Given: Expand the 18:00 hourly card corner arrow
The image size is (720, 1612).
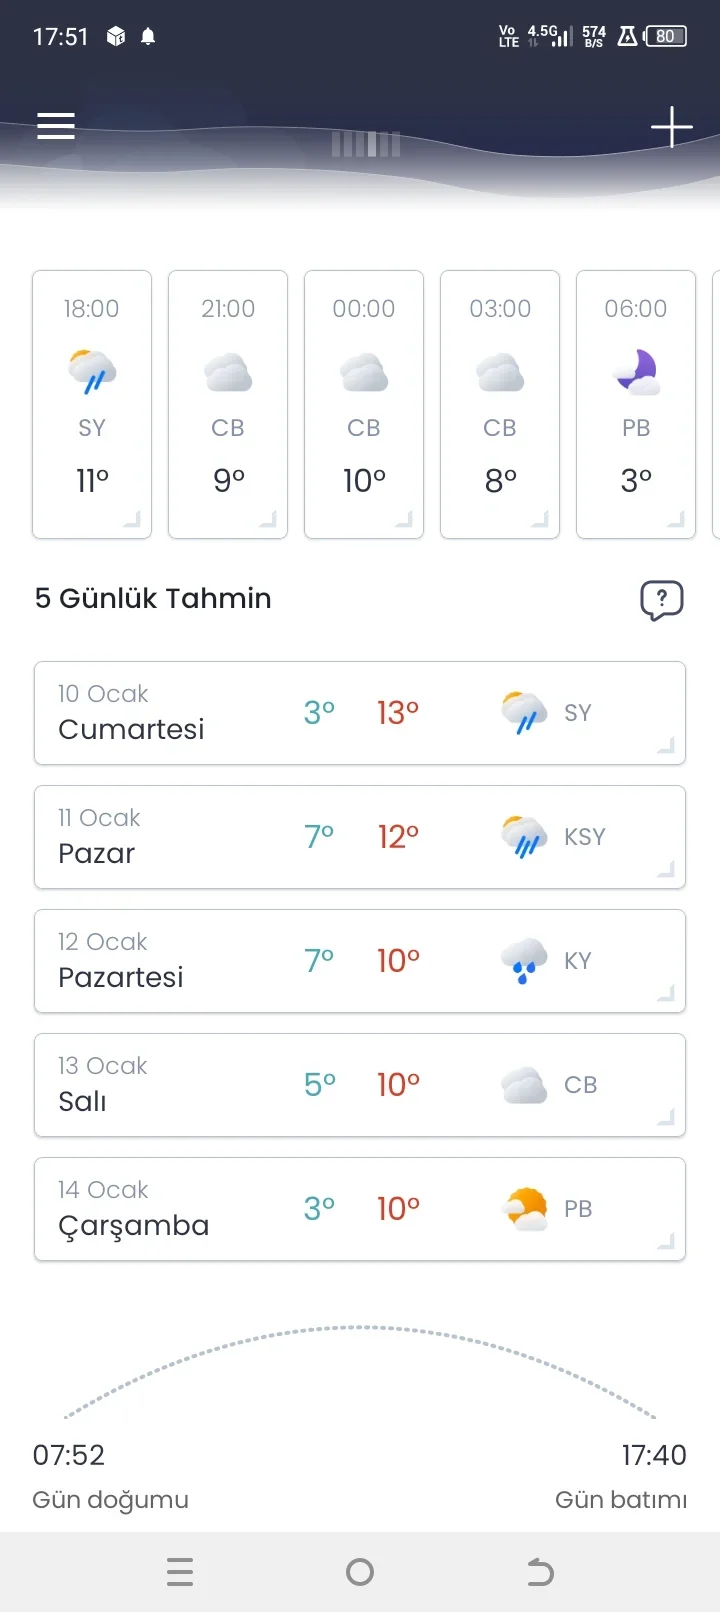Looking at the screenshot, I should click(x=132, y=519).
